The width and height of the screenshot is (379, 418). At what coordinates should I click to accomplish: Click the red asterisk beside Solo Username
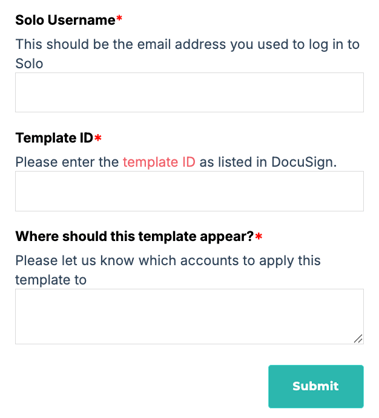pos(119,18)
